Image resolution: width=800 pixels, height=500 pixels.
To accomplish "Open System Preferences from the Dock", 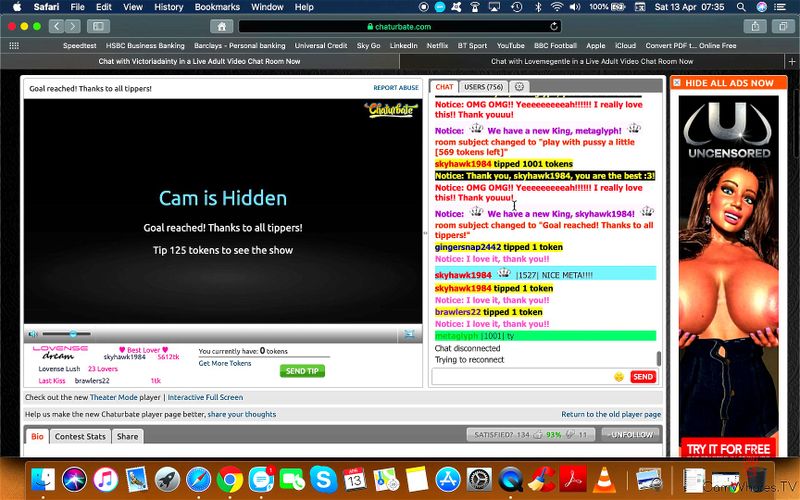I will tap(479, 480).
